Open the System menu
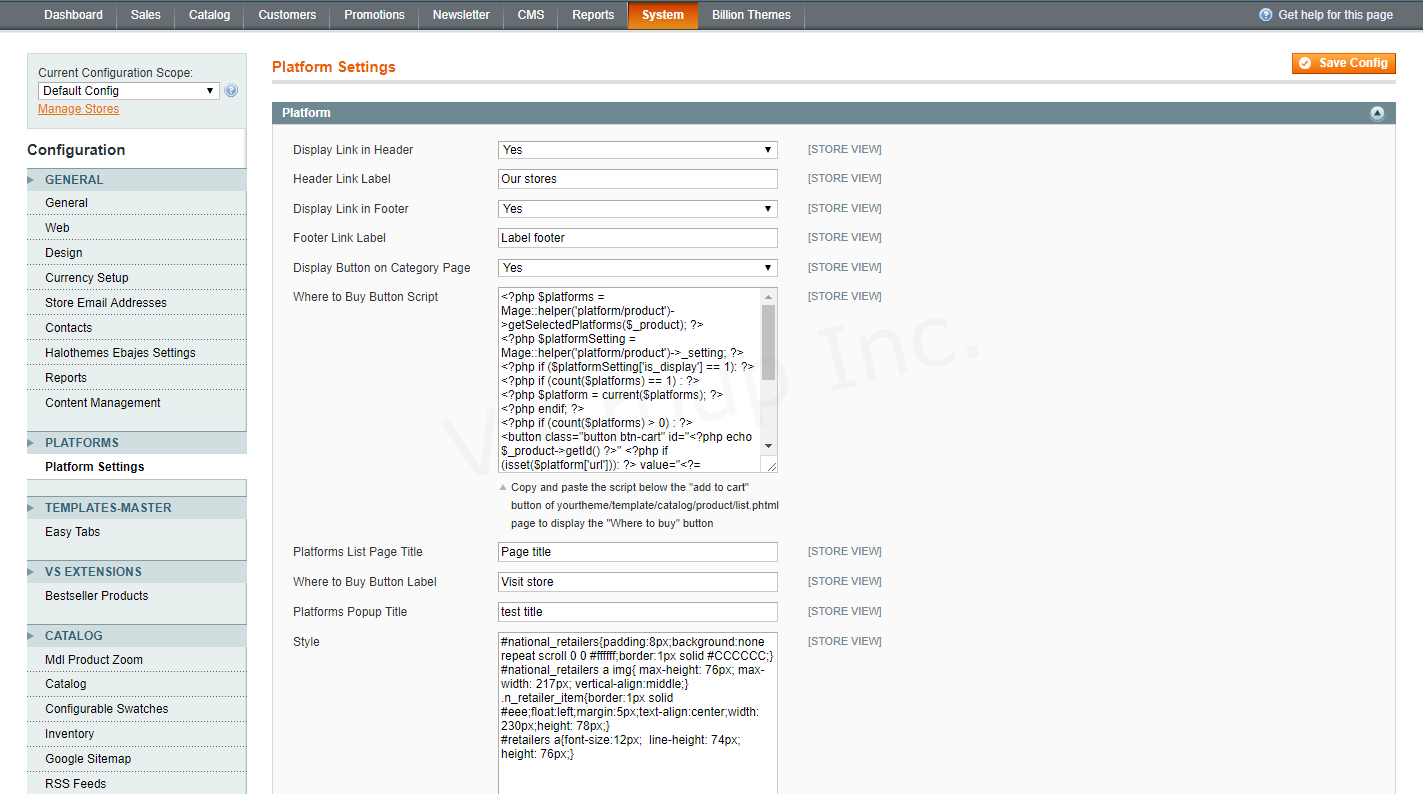 pos(662,15)
